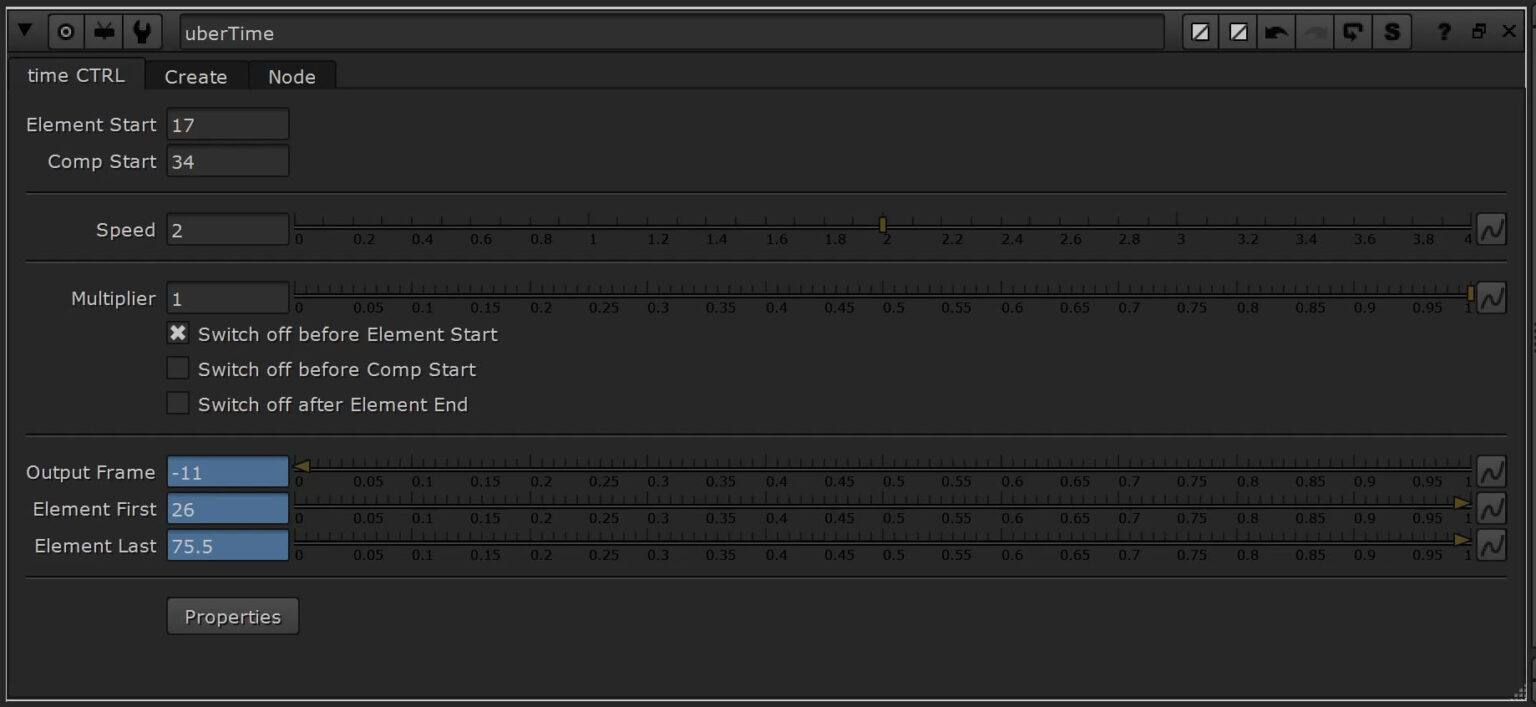The height and width of the screenshot is (707, 1536).
Task: Open the Speed animation curve menu
Action: (x=1491, y=229)
